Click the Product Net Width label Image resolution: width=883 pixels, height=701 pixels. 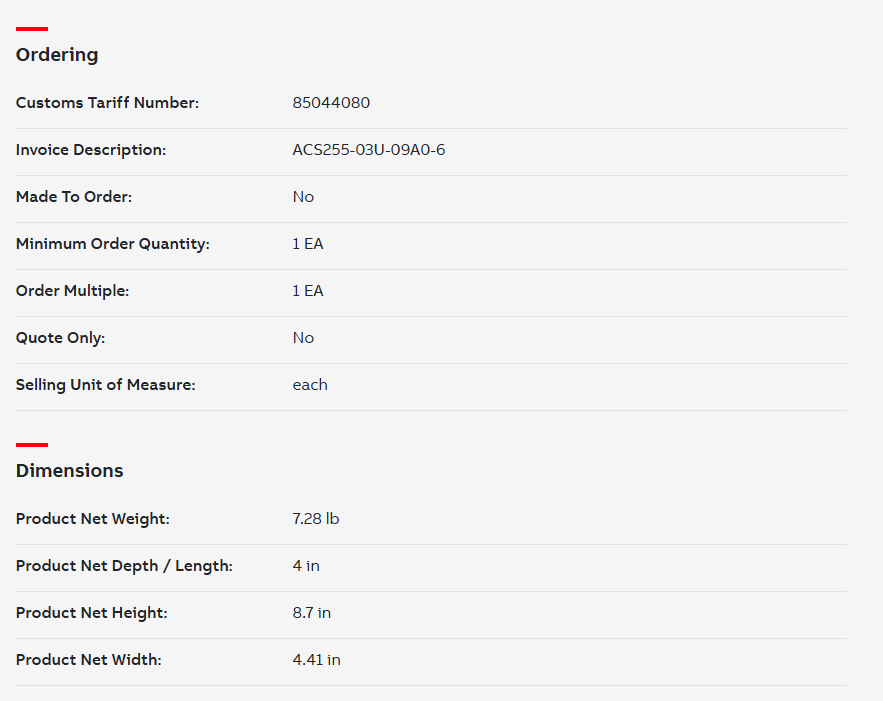[x=88, y=659]
